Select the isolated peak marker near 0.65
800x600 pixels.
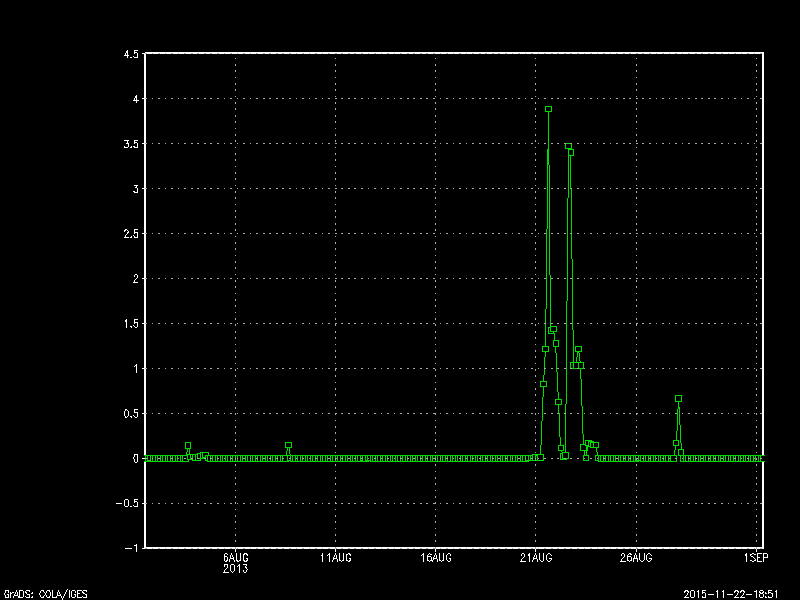click(x=679, y=398)
